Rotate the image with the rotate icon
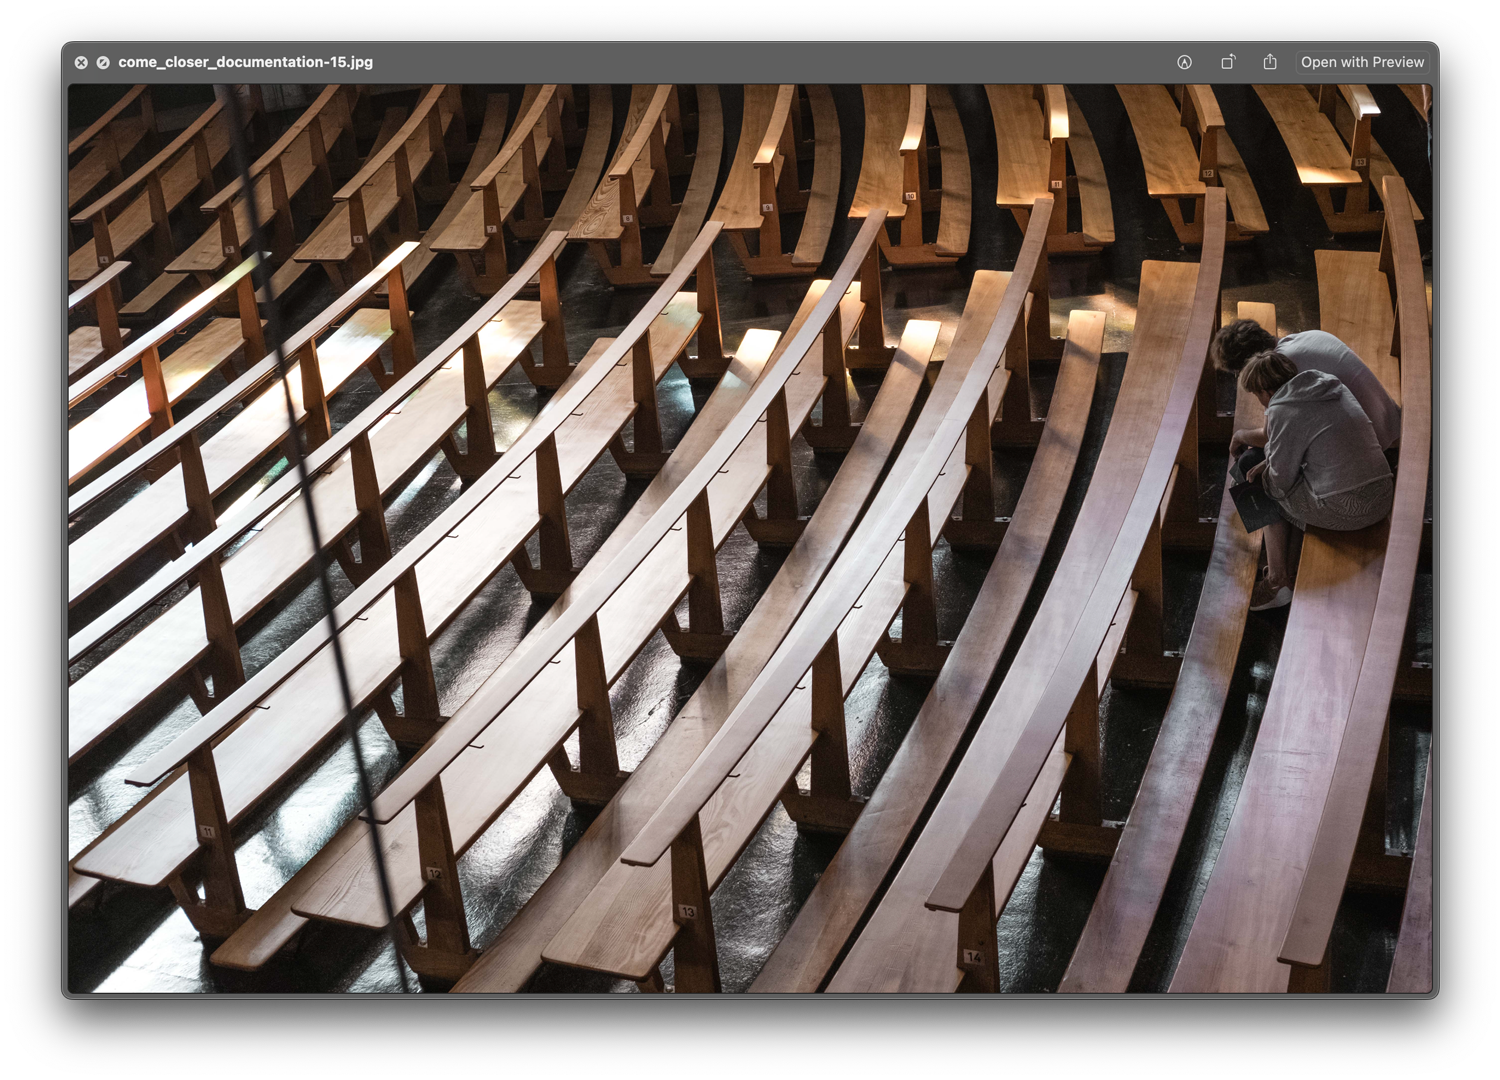Viewport: 1500px width, 1080px height. (1228, 62)
